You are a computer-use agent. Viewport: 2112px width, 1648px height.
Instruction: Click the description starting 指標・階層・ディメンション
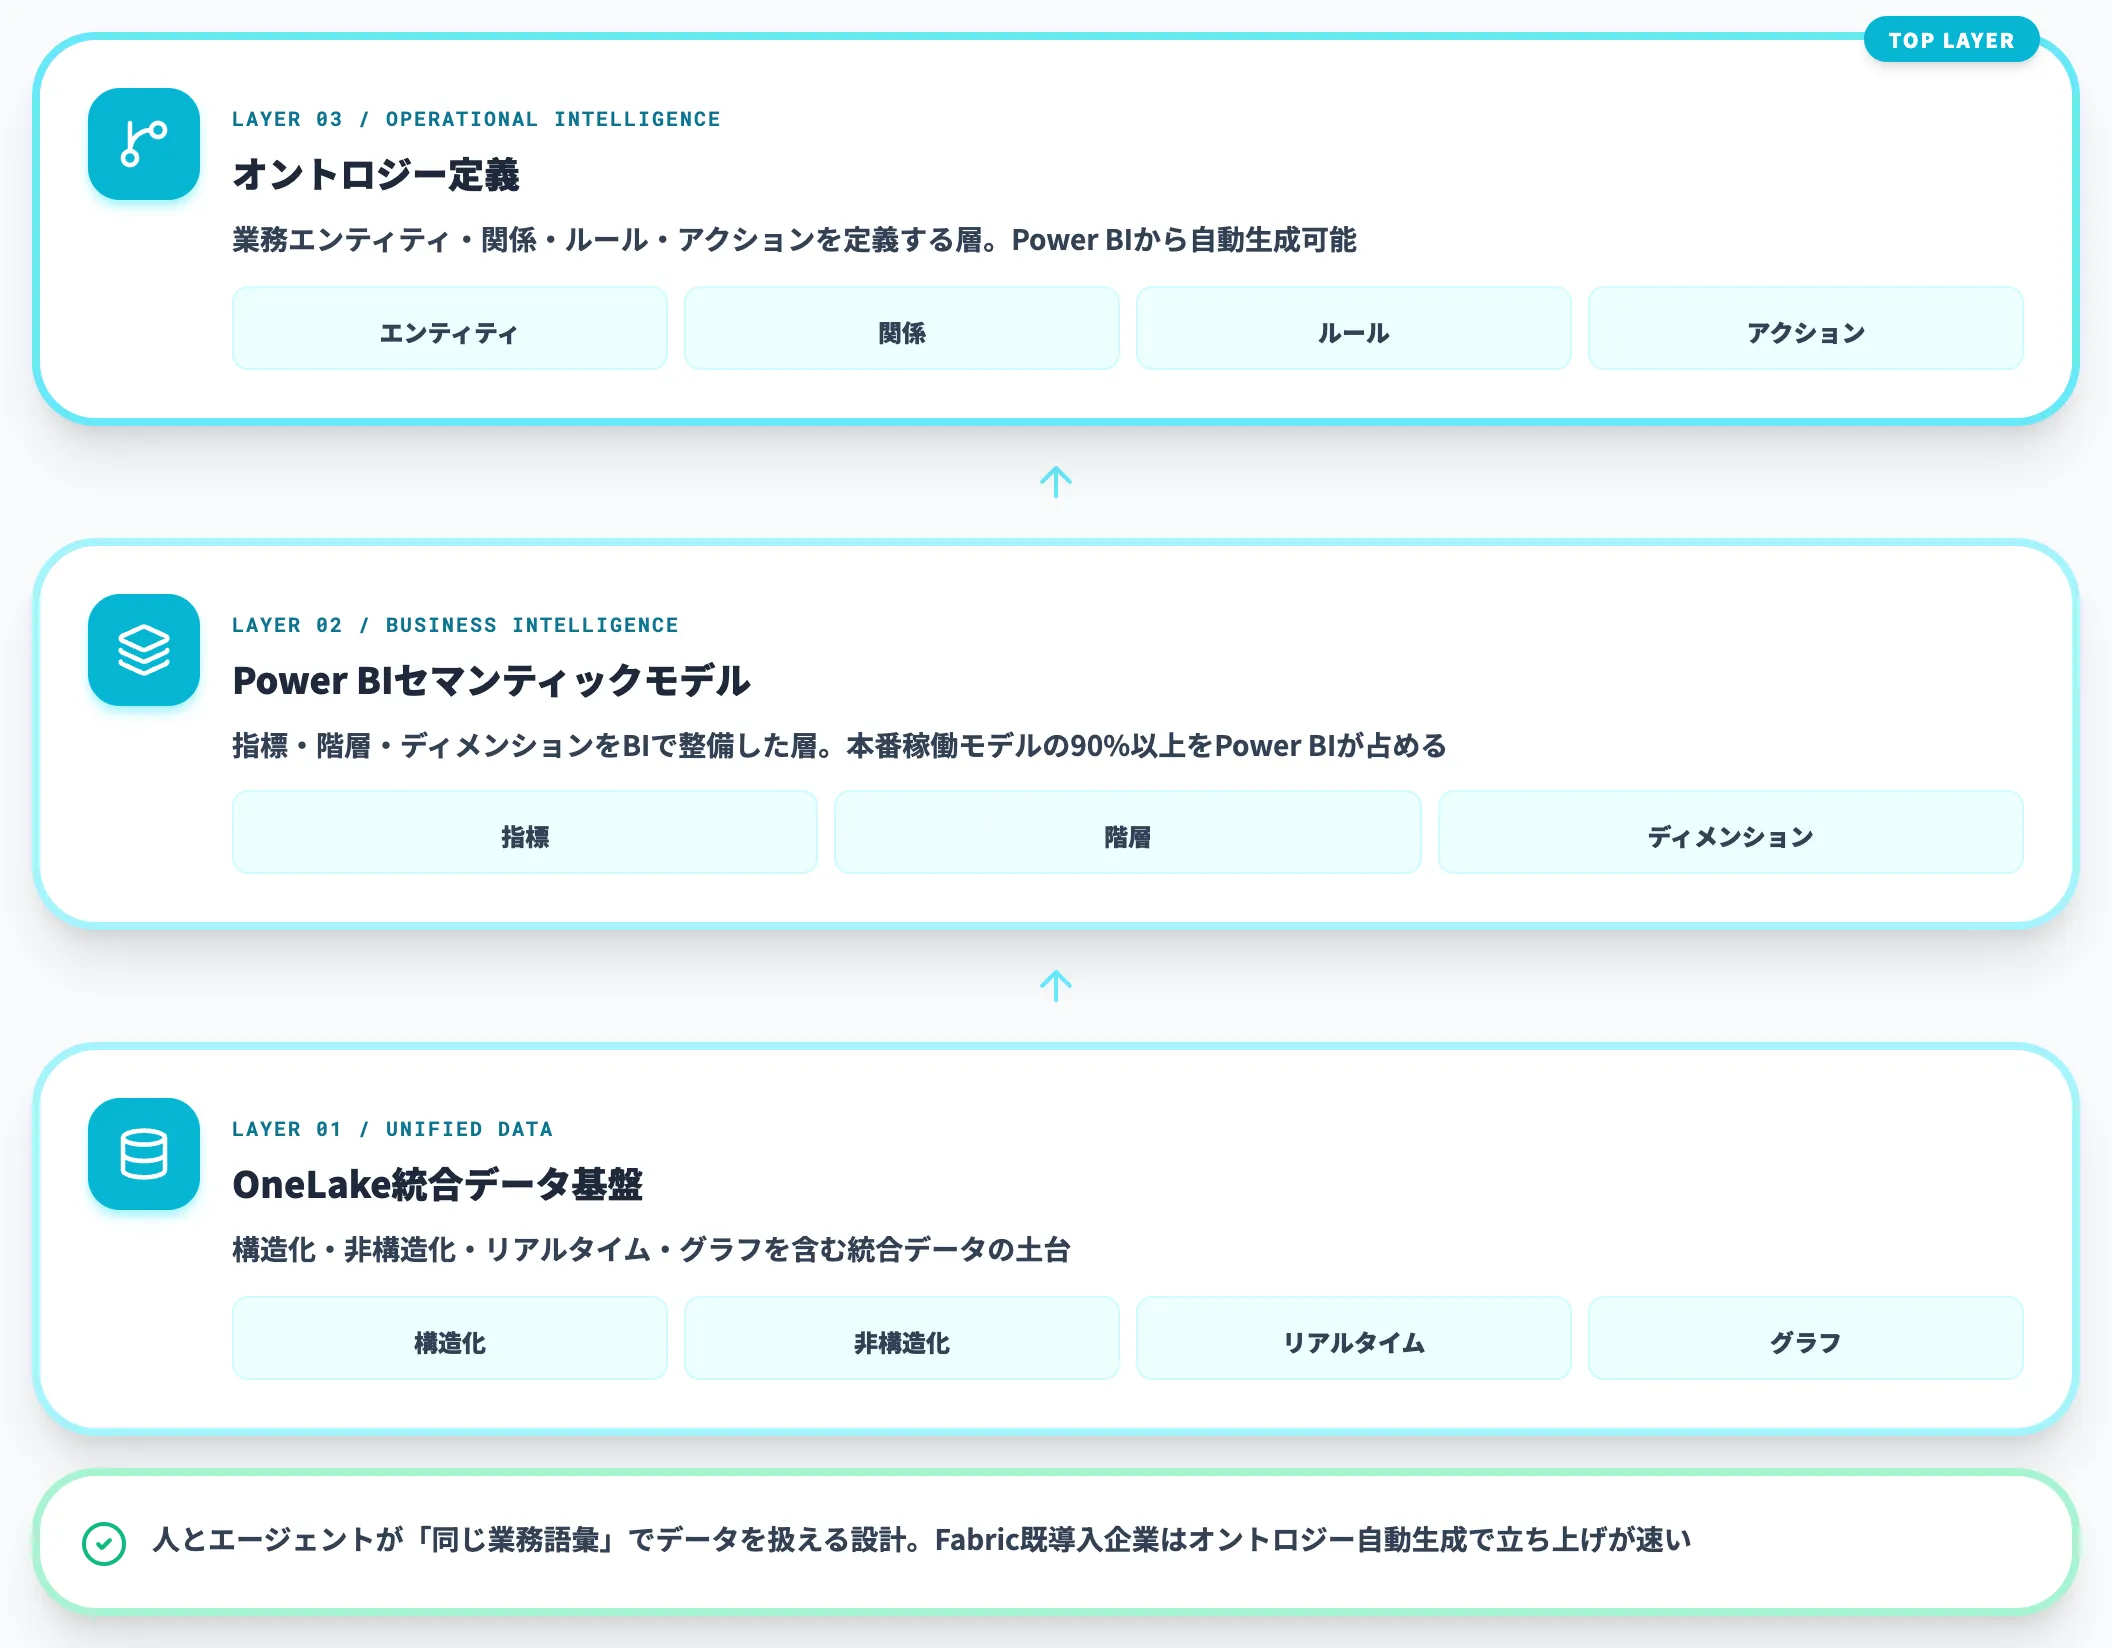839,746
